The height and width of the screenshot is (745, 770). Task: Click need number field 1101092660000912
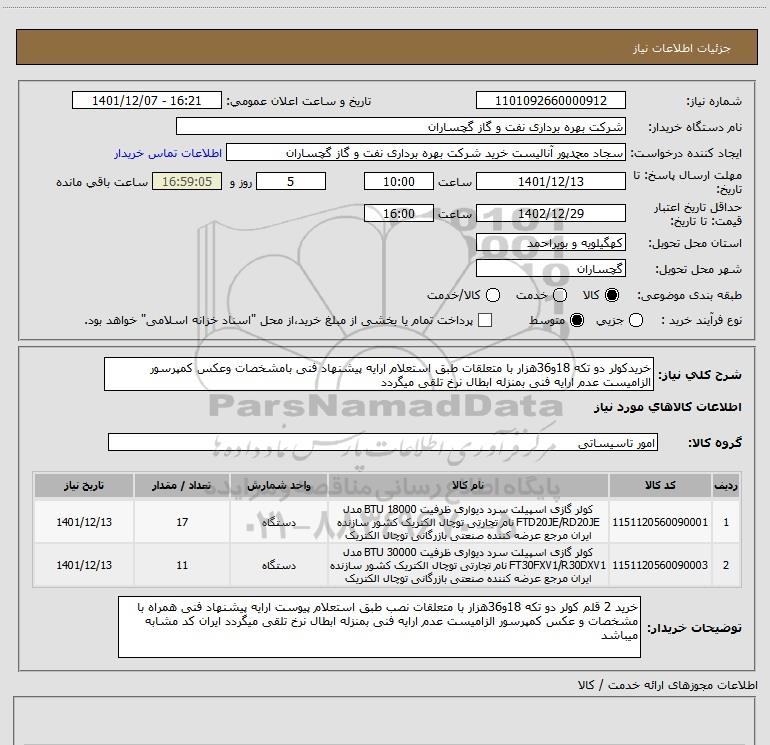[x=550, y=100]
